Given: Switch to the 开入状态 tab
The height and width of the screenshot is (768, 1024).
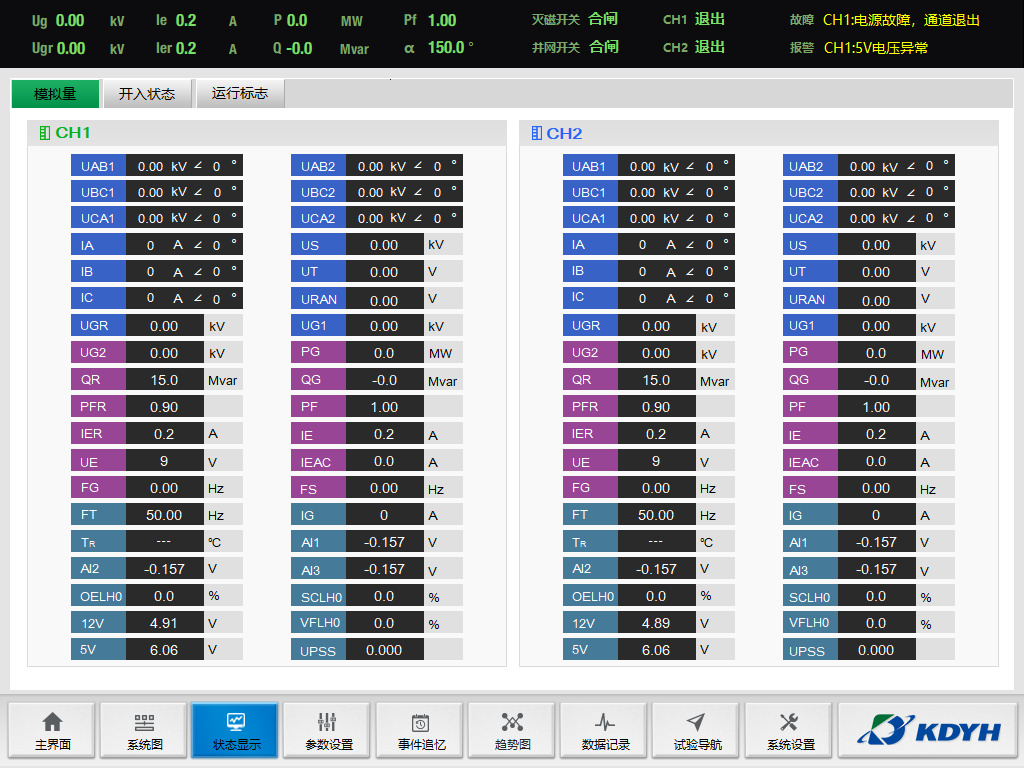Looking at the screenshot, I should (x=147, y=94).
